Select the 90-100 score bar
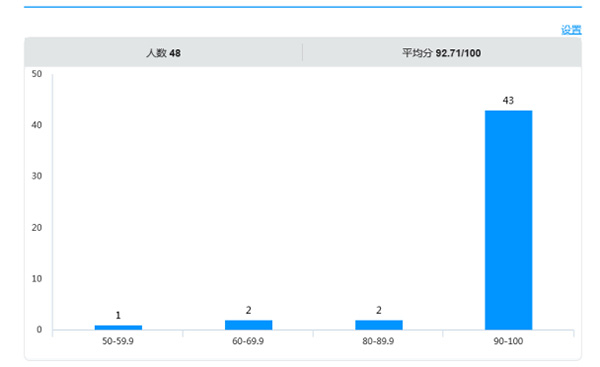 point(509,220)
